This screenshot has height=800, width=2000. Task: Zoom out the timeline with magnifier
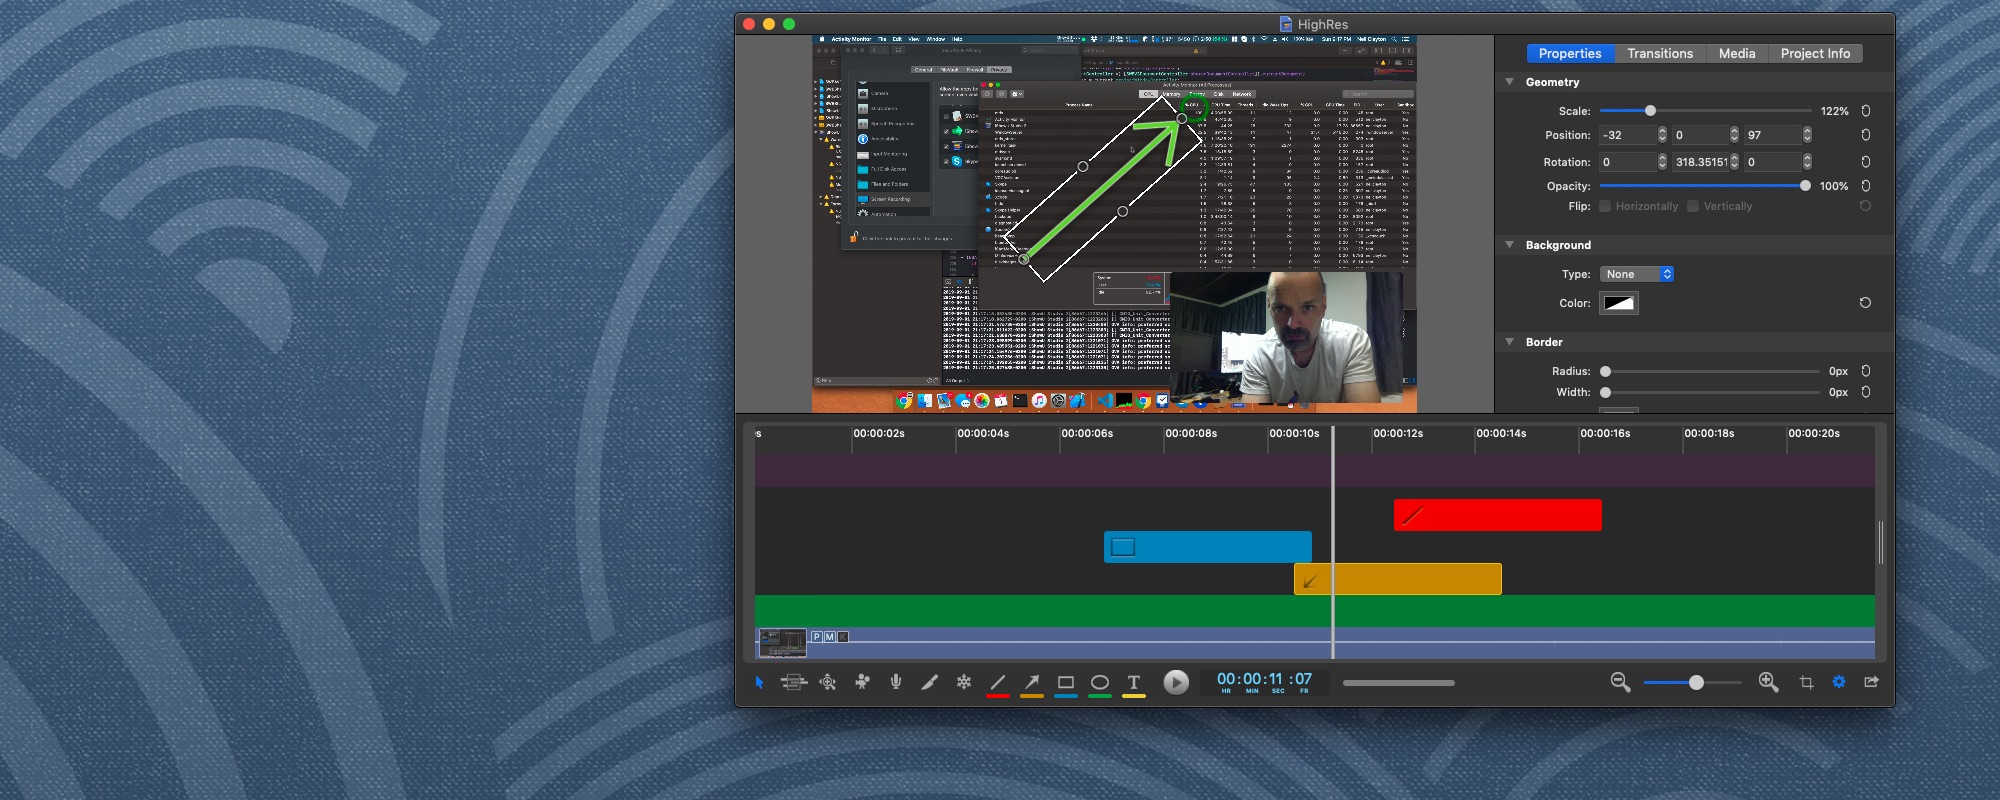click(1620, 682)
